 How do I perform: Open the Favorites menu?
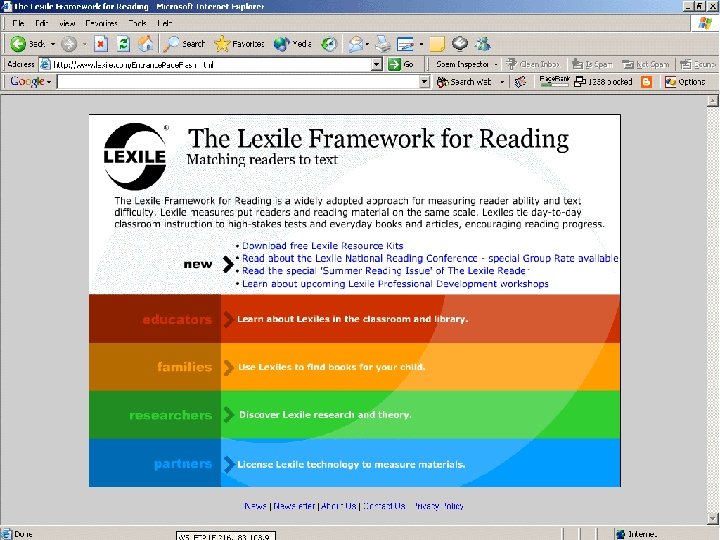pyautogui.click(x=101, y=23)
